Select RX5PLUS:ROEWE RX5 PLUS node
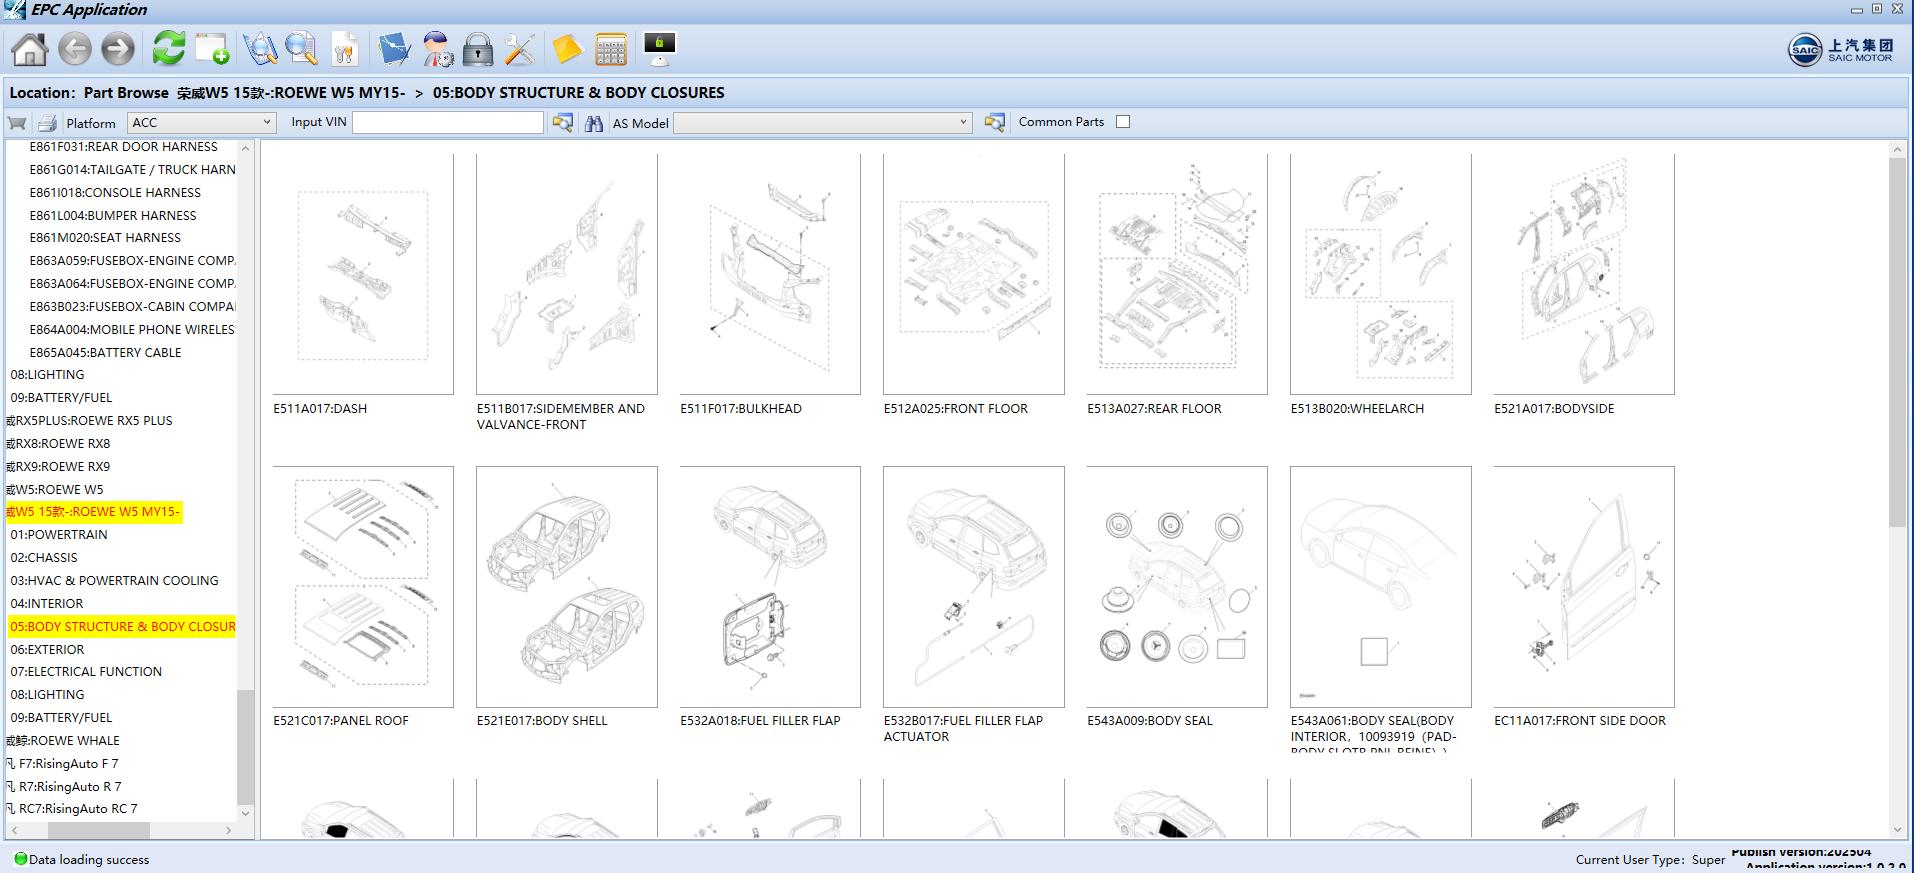This screenshot has width=1914, height=873. (x=90, y=421)
